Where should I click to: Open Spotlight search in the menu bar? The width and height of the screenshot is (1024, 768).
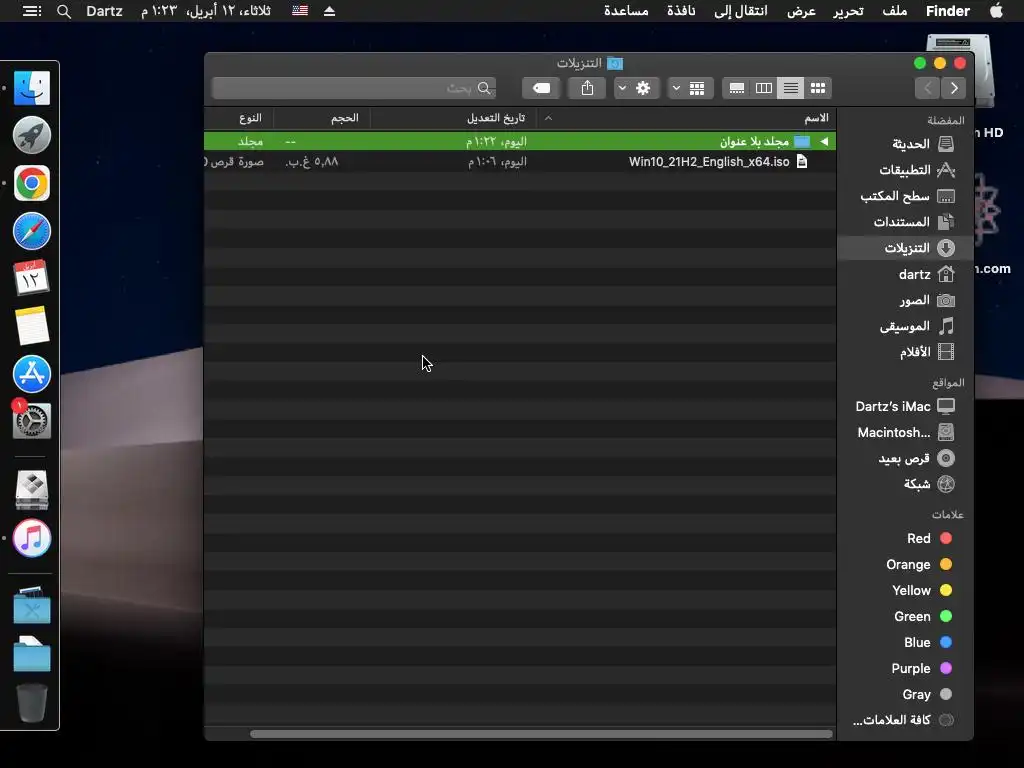tap(63, 11)
